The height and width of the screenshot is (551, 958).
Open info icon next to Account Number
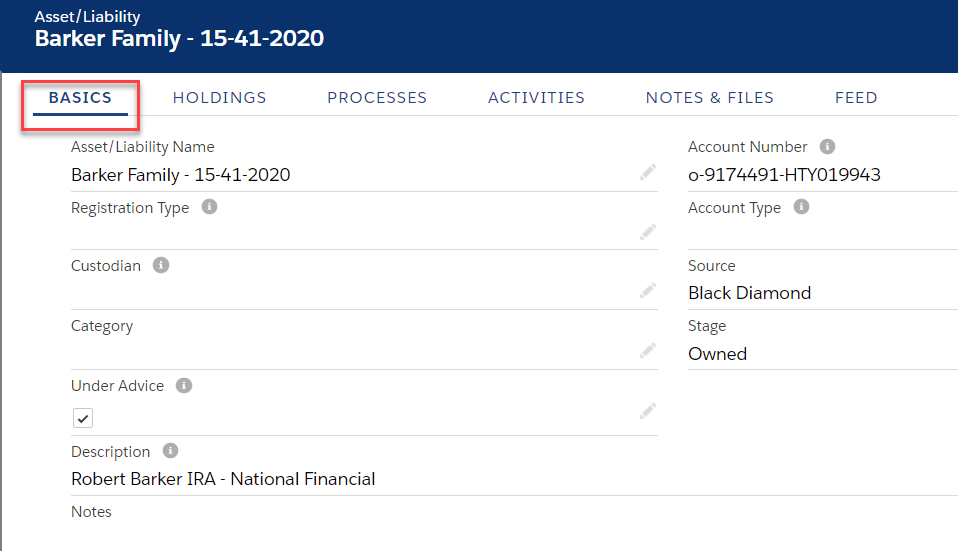[828, 147]
